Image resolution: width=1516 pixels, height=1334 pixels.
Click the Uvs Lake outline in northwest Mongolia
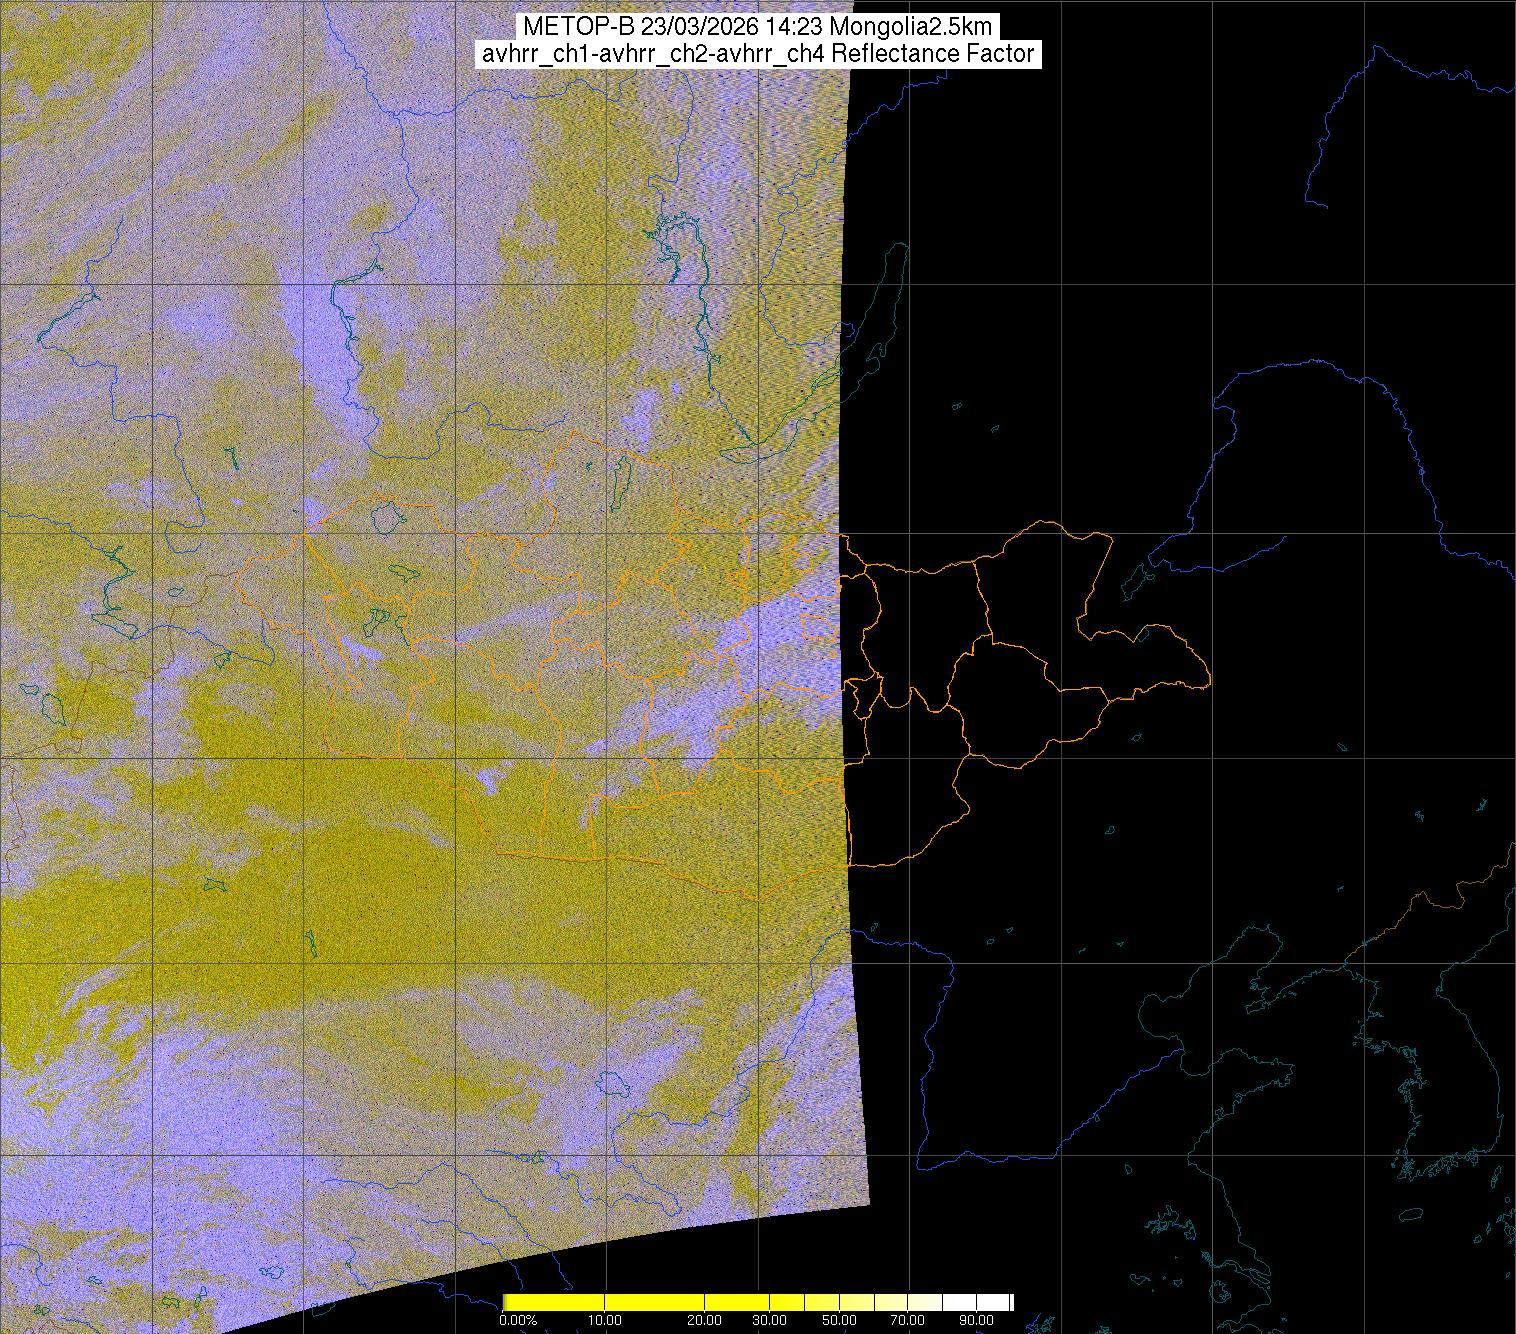tap(386, 517)
